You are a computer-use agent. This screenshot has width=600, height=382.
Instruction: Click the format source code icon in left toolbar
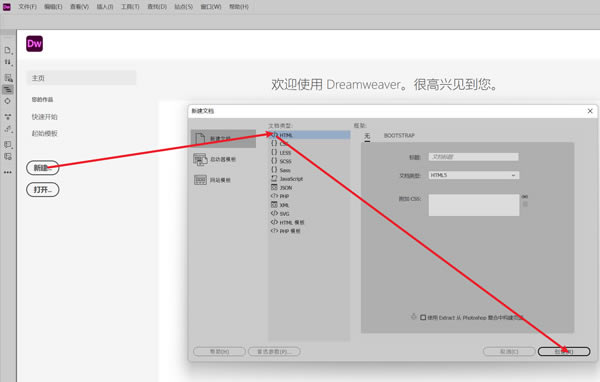coord(8,129)
